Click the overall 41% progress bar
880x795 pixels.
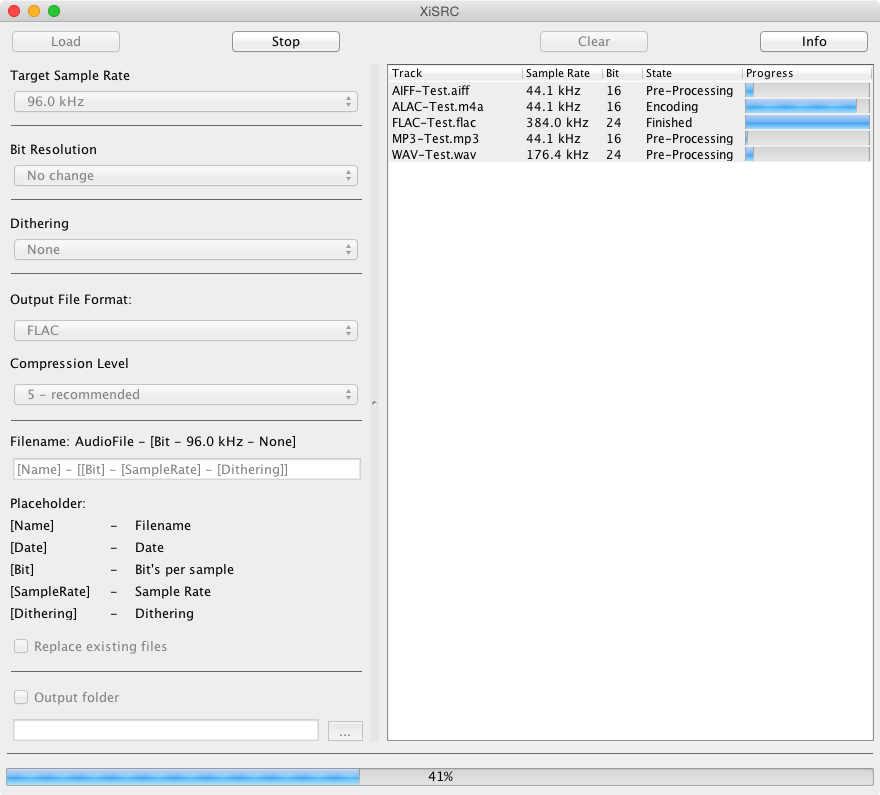[440, 776]
